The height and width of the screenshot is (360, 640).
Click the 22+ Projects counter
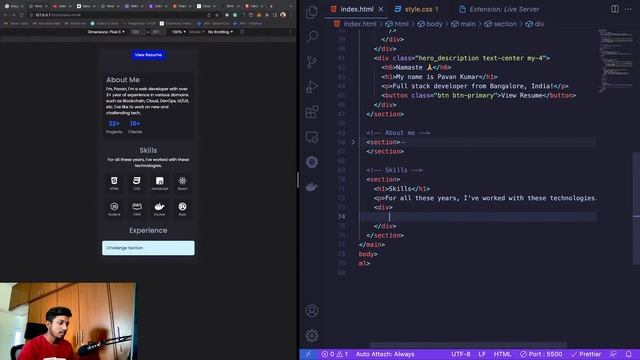[114, 127]
